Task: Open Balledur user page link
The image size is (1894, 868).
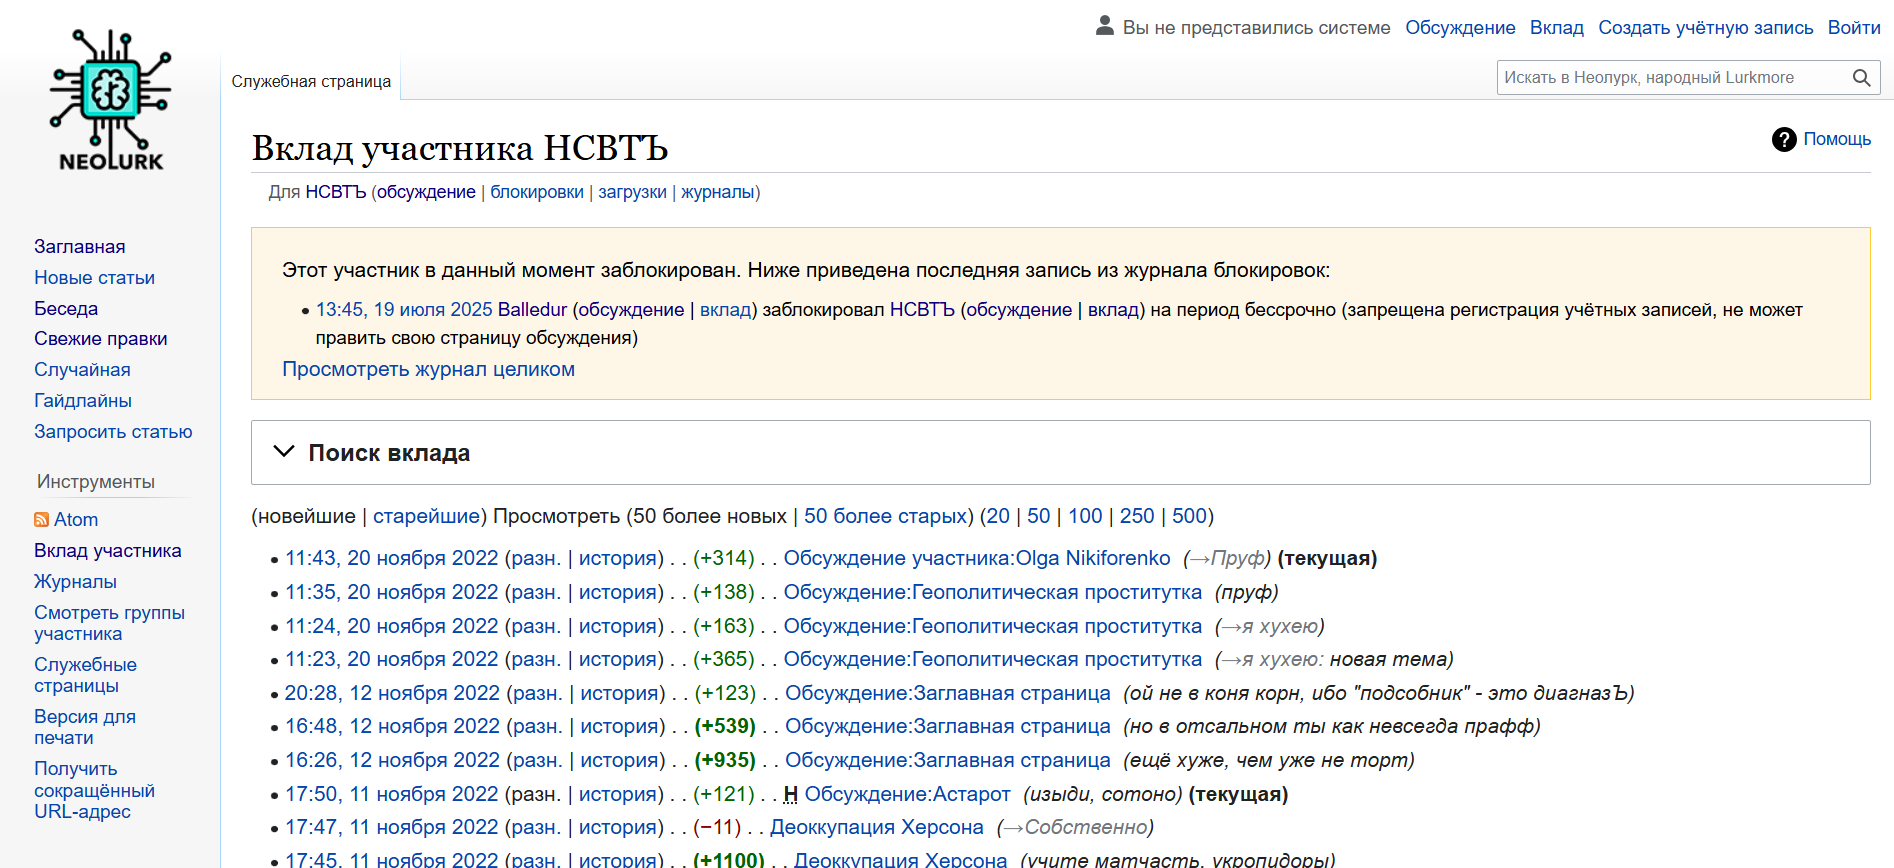Action: (532, 310)
